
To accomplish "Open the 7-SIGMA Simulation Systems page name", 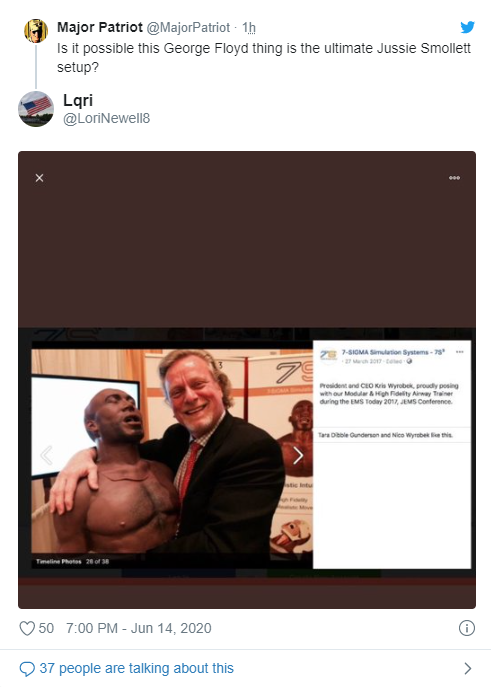I will click(x=393, y=352).
